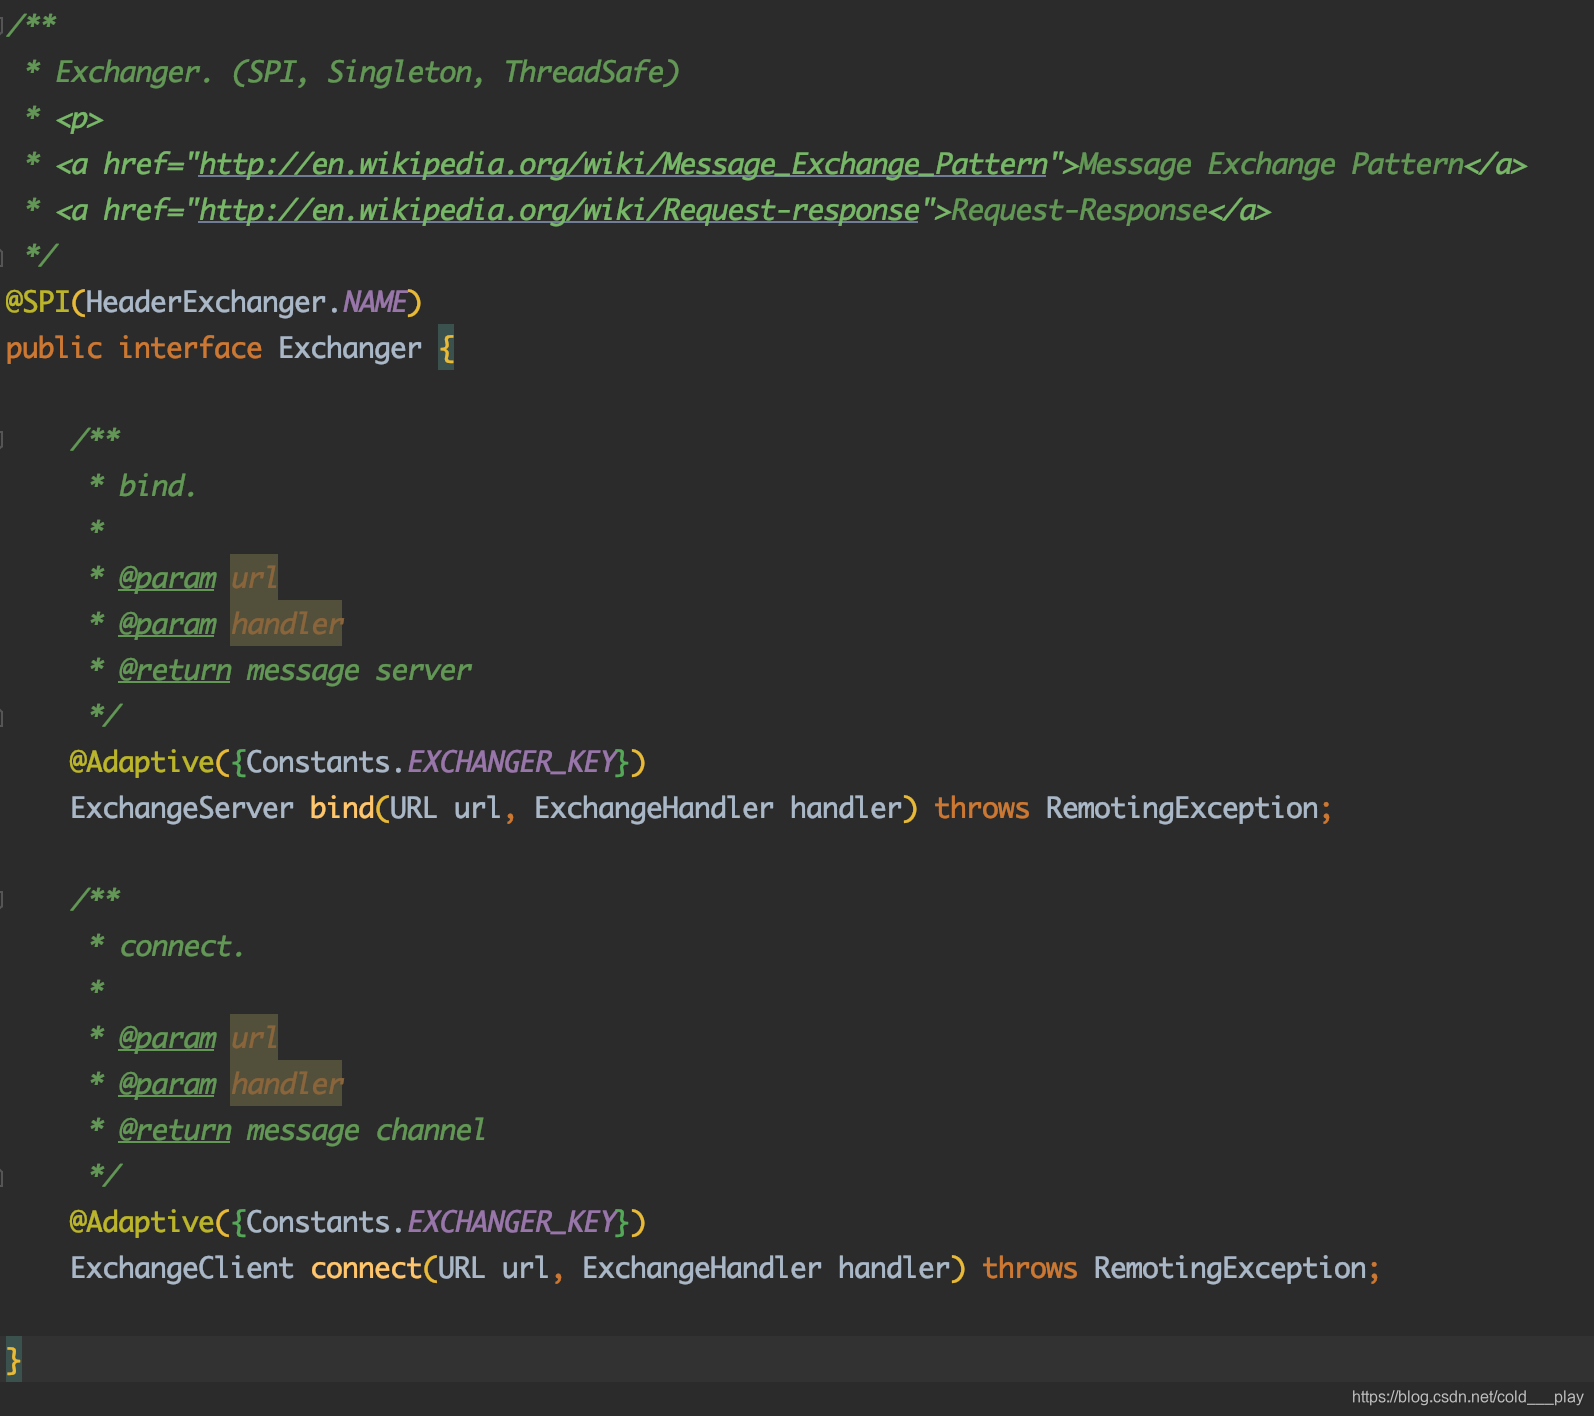This screenshot has width=1594, height=1416.
Task: Click the ExchangeServer return type
Action: pyautogui.click(x=182, y=808)
